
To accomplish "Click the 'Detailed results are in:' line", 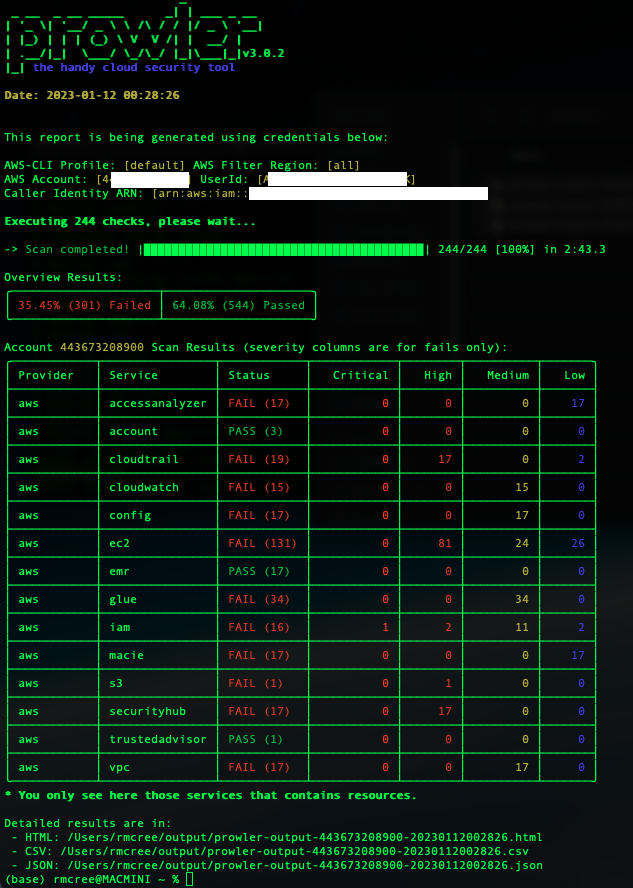I will (88, 823).
